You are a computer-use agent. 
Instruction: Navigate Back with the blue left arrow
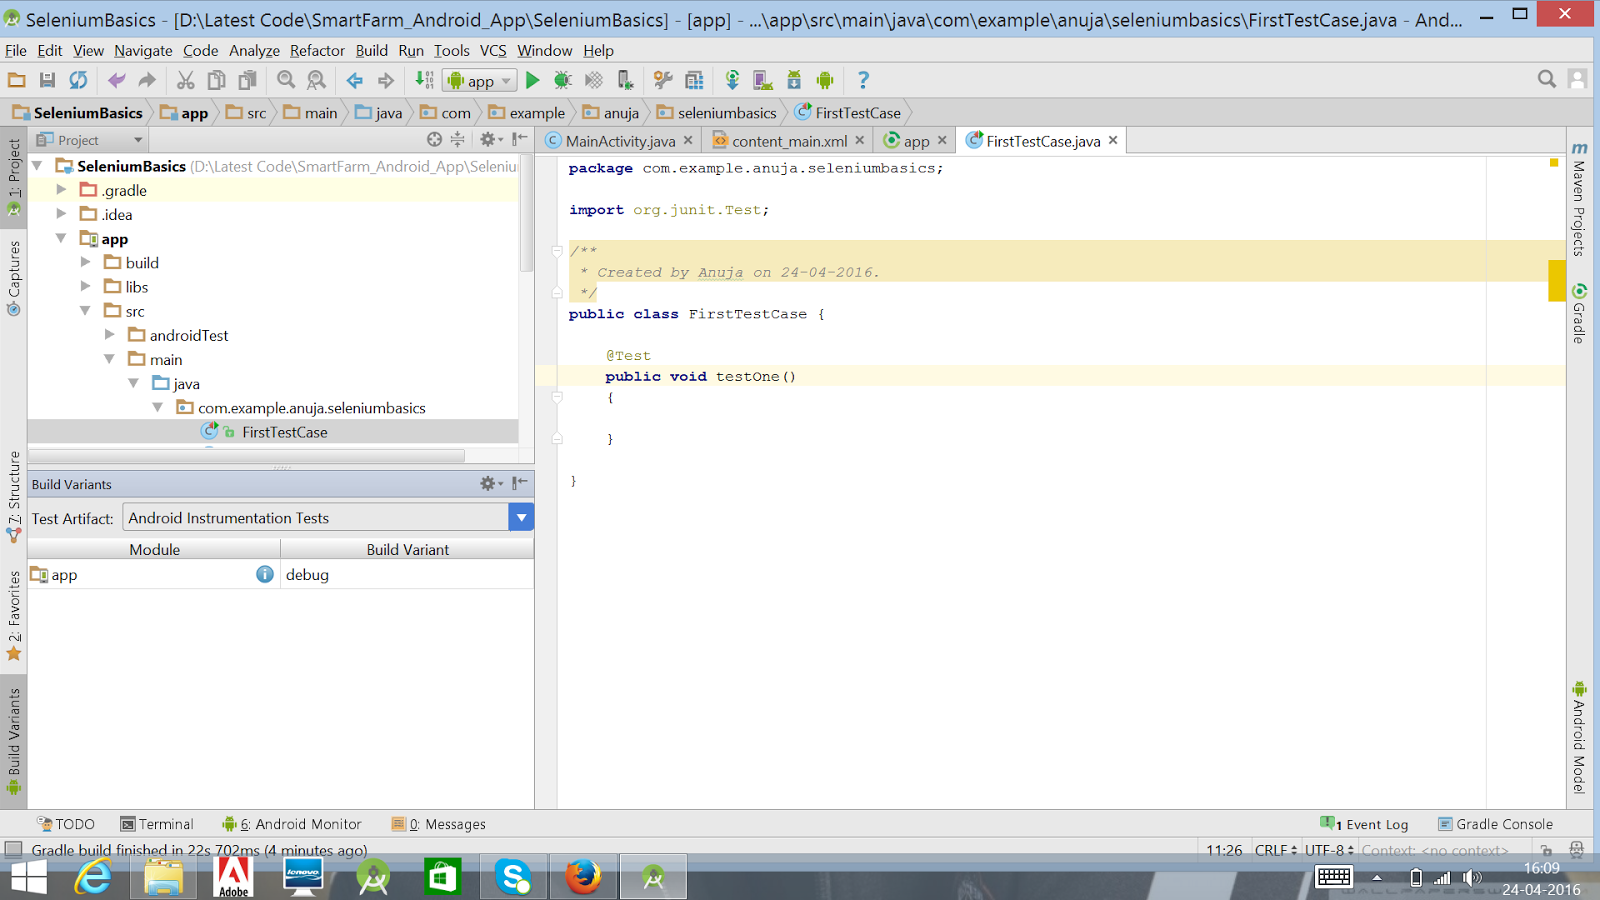[355, 80]
